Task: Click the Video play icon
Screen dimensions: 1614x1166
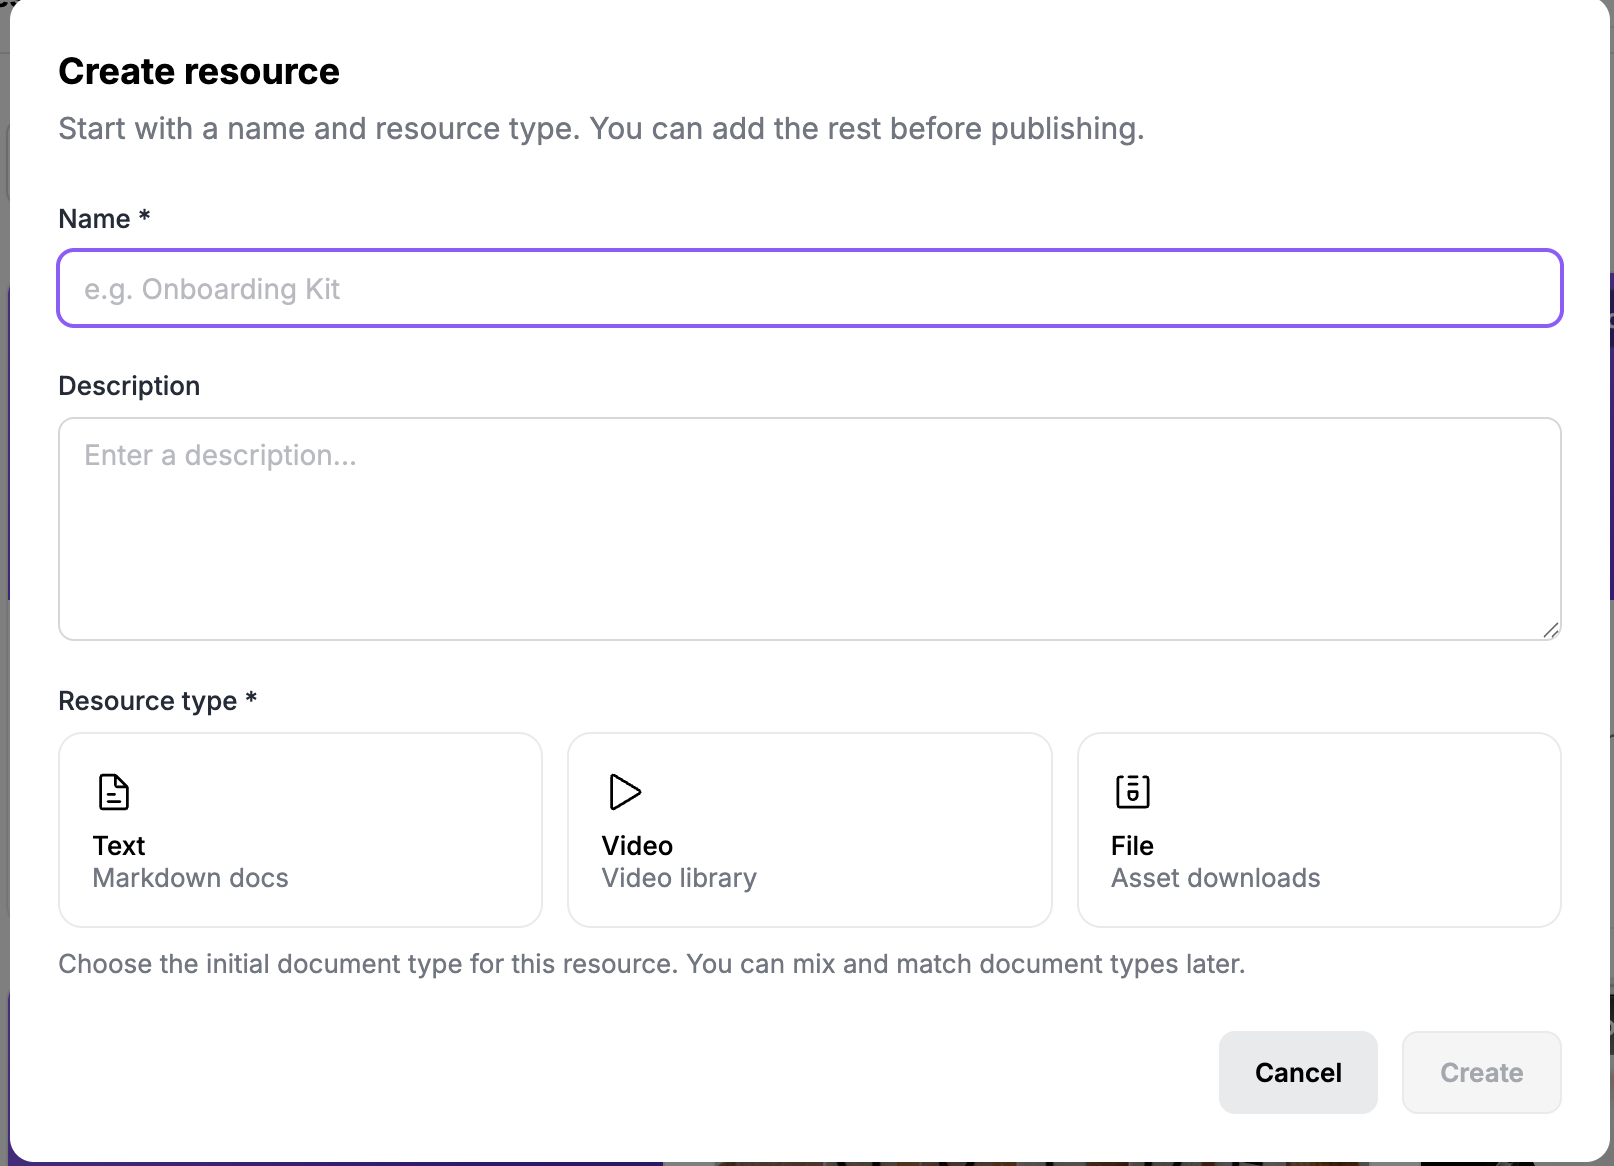Action: [x=625, y=792]
